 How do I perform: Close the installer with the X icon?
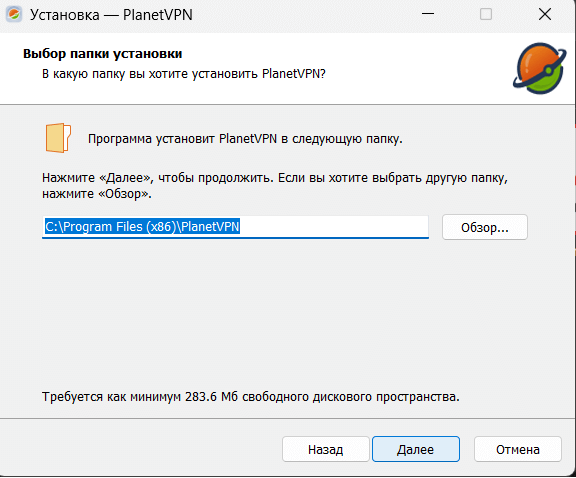click(545, 14)
